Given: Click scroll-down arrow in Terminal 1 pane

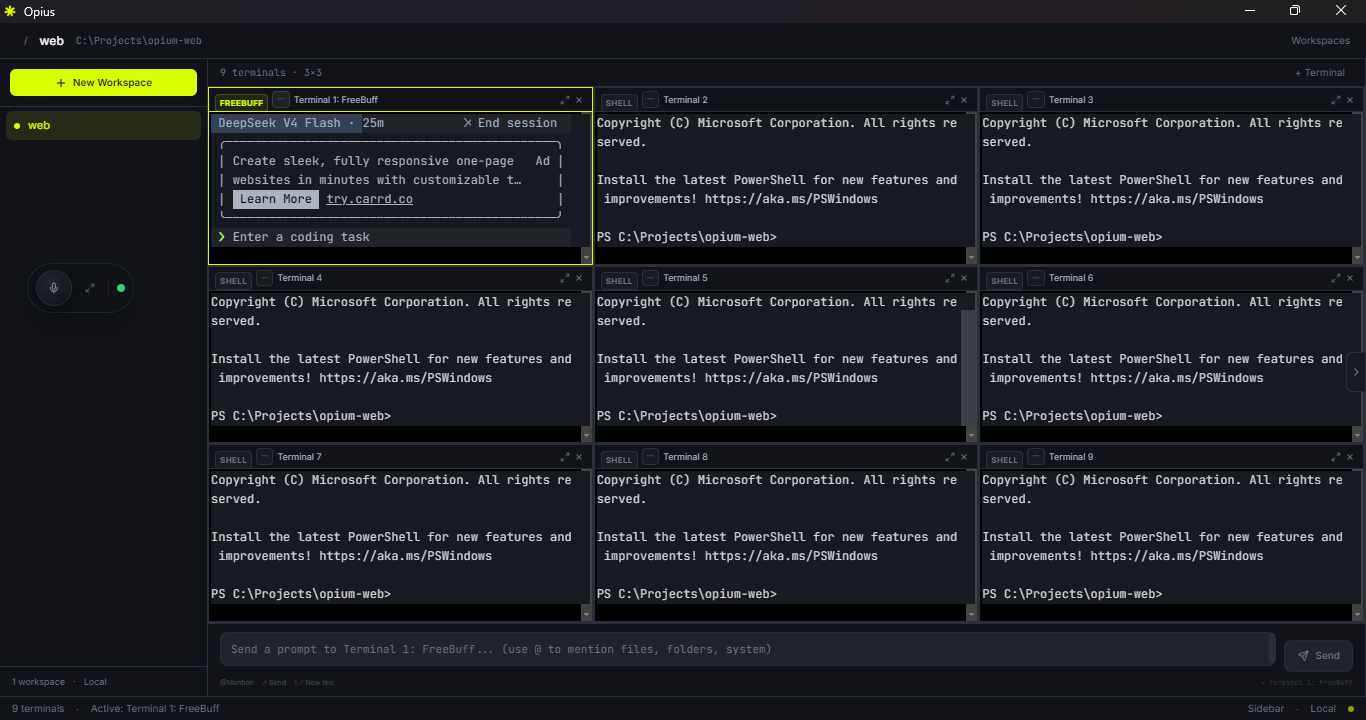Looking at the screenshot, I should click(x=586, y=257).
